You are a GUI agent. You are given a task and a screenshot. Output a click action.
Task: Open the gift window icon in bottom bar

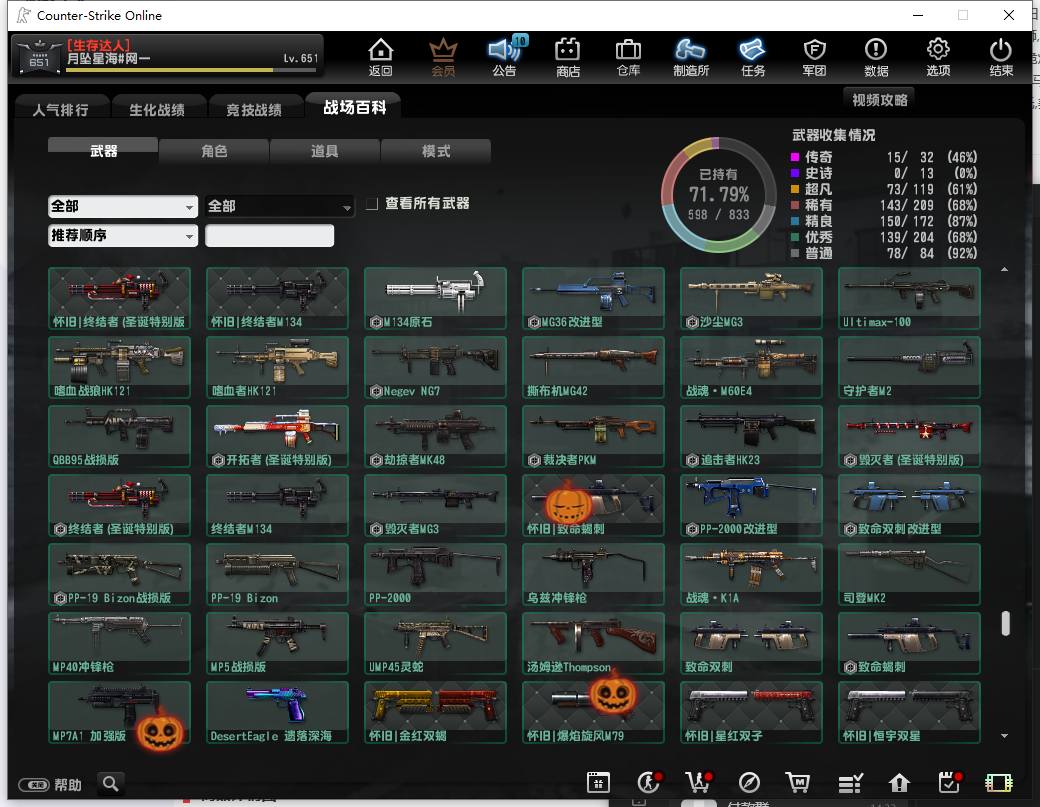pyautogui.click(x=598, y=782)
